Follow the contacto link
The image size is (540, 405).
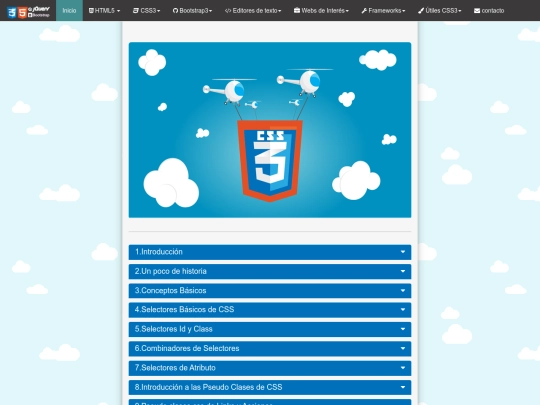pos(489,11)
